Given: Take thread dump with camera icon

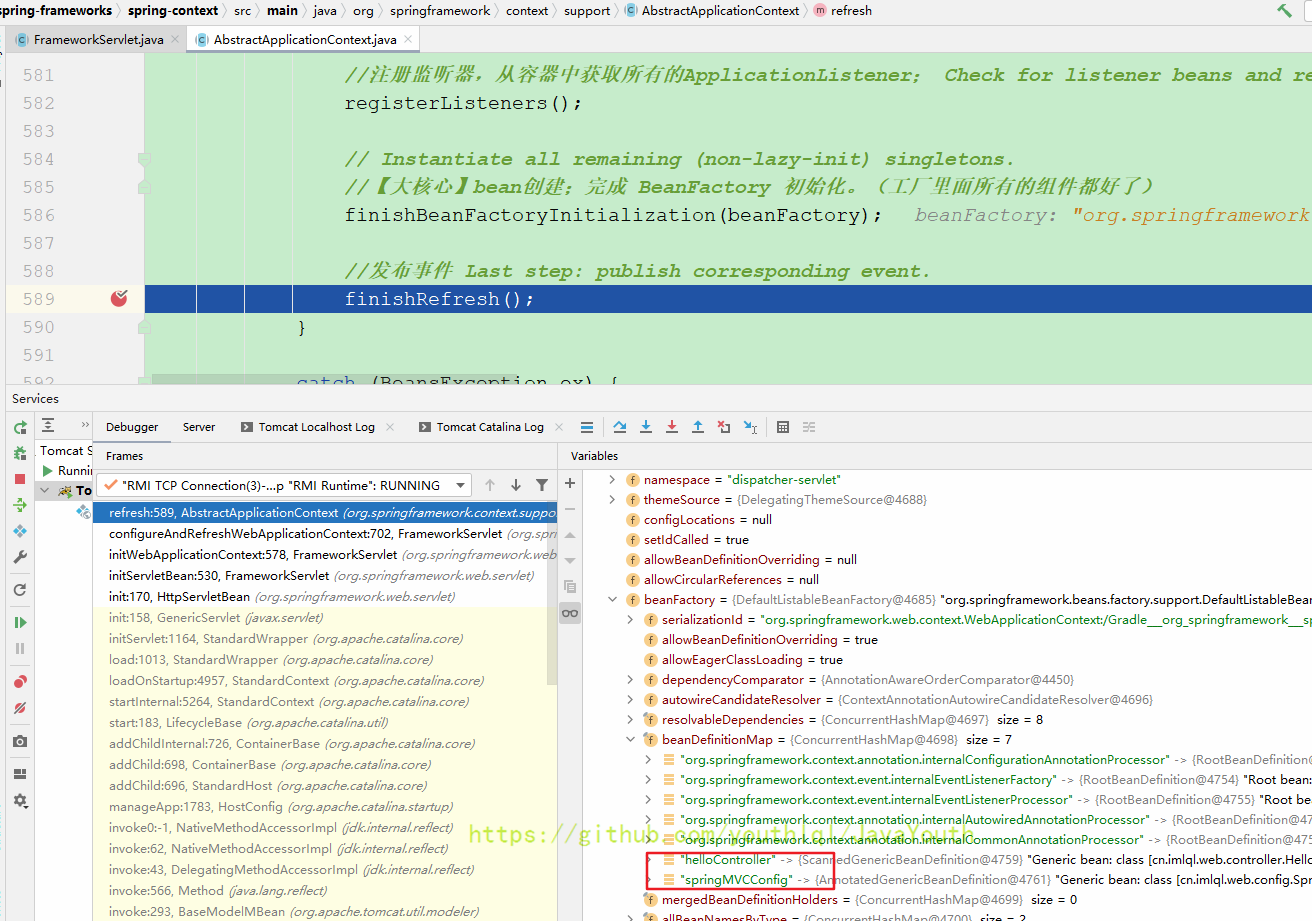Looking at the screenshot, I should click(x=20, y=741).
